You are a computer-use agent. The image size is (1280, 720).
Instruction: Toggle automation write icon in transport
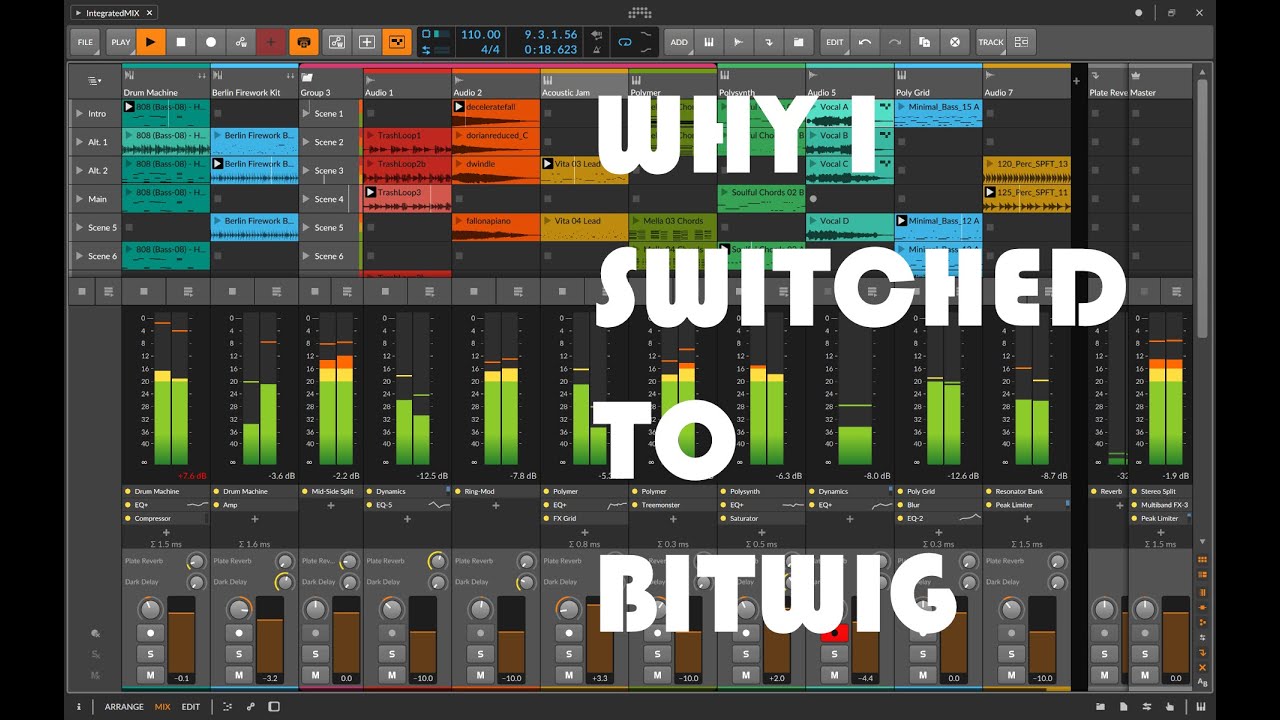click(240, 42)
